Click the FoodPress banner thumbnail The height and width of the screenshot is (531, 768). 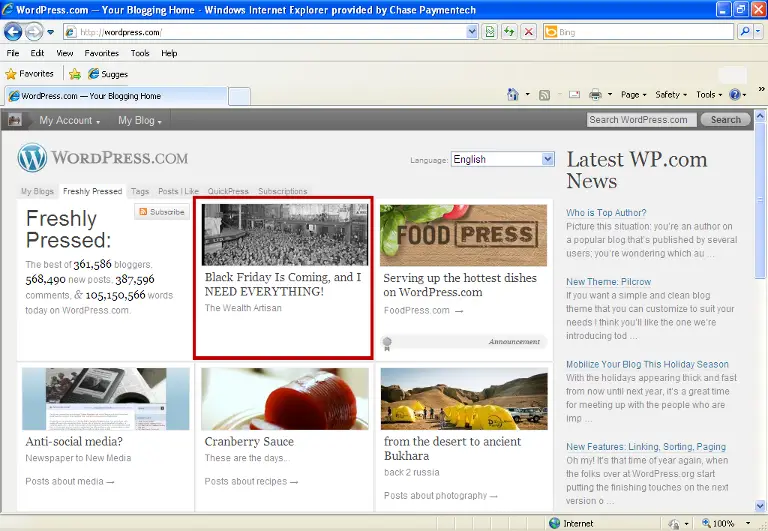click(463, 235)
